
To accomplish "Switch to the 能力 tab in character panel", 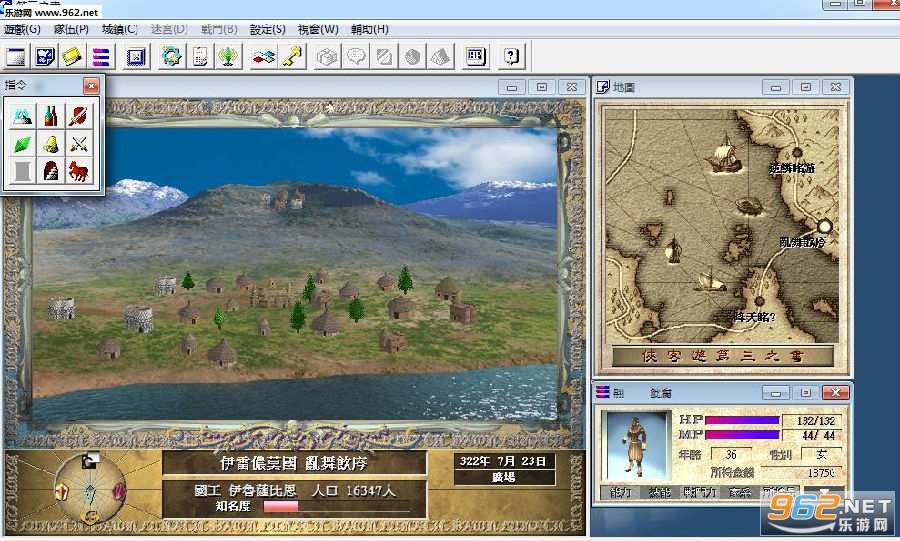I will click(x=620, y=492).
